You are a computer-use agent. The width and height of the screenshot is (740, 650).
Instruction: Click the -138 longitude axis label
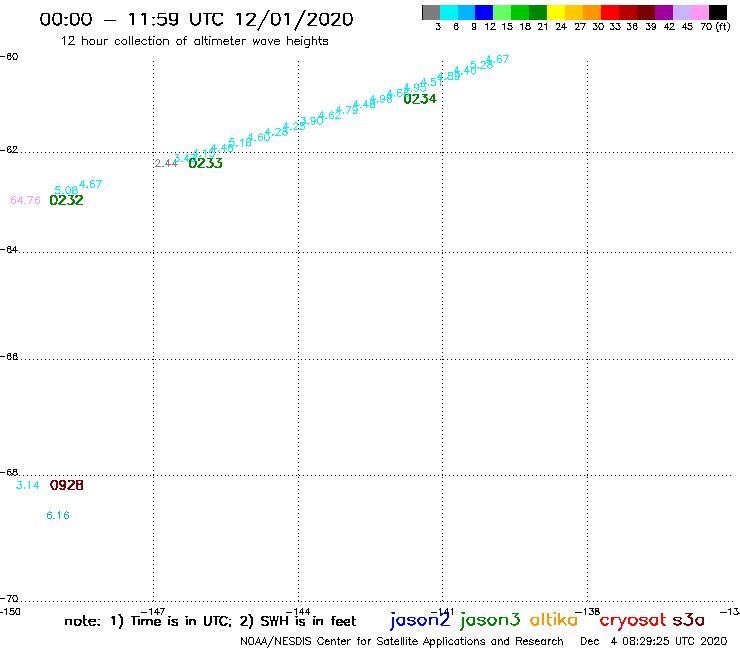click(x=588, y=612)
